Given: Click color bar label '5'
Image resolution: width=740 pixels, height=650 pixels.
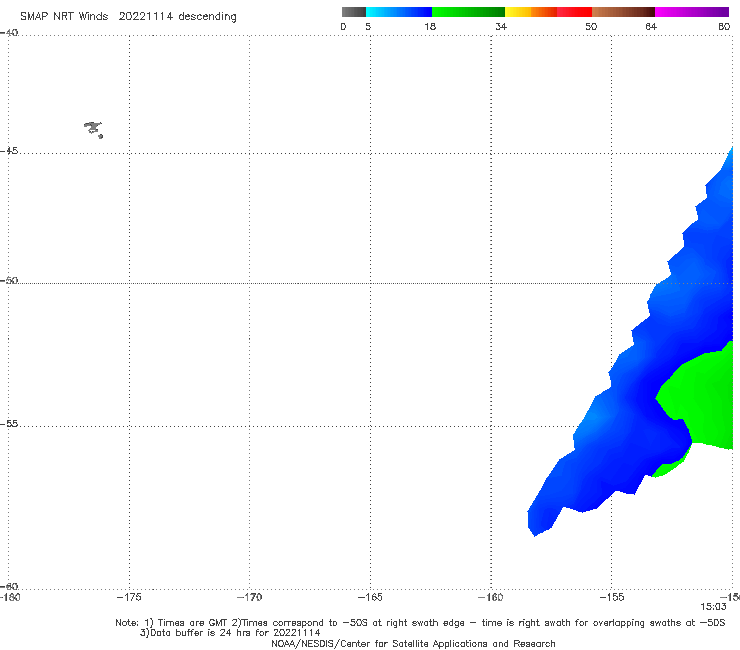Looking at the screenshot, I should (x=368, y=27).
